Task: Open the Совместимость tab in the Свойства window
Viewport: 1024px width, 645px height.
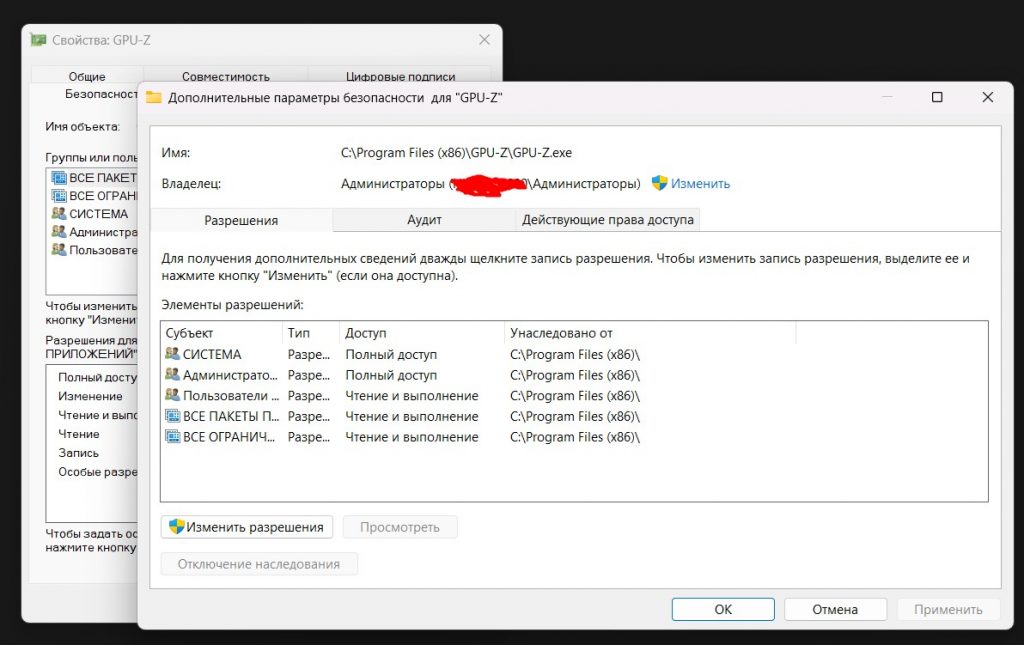Action: (225, 76)
